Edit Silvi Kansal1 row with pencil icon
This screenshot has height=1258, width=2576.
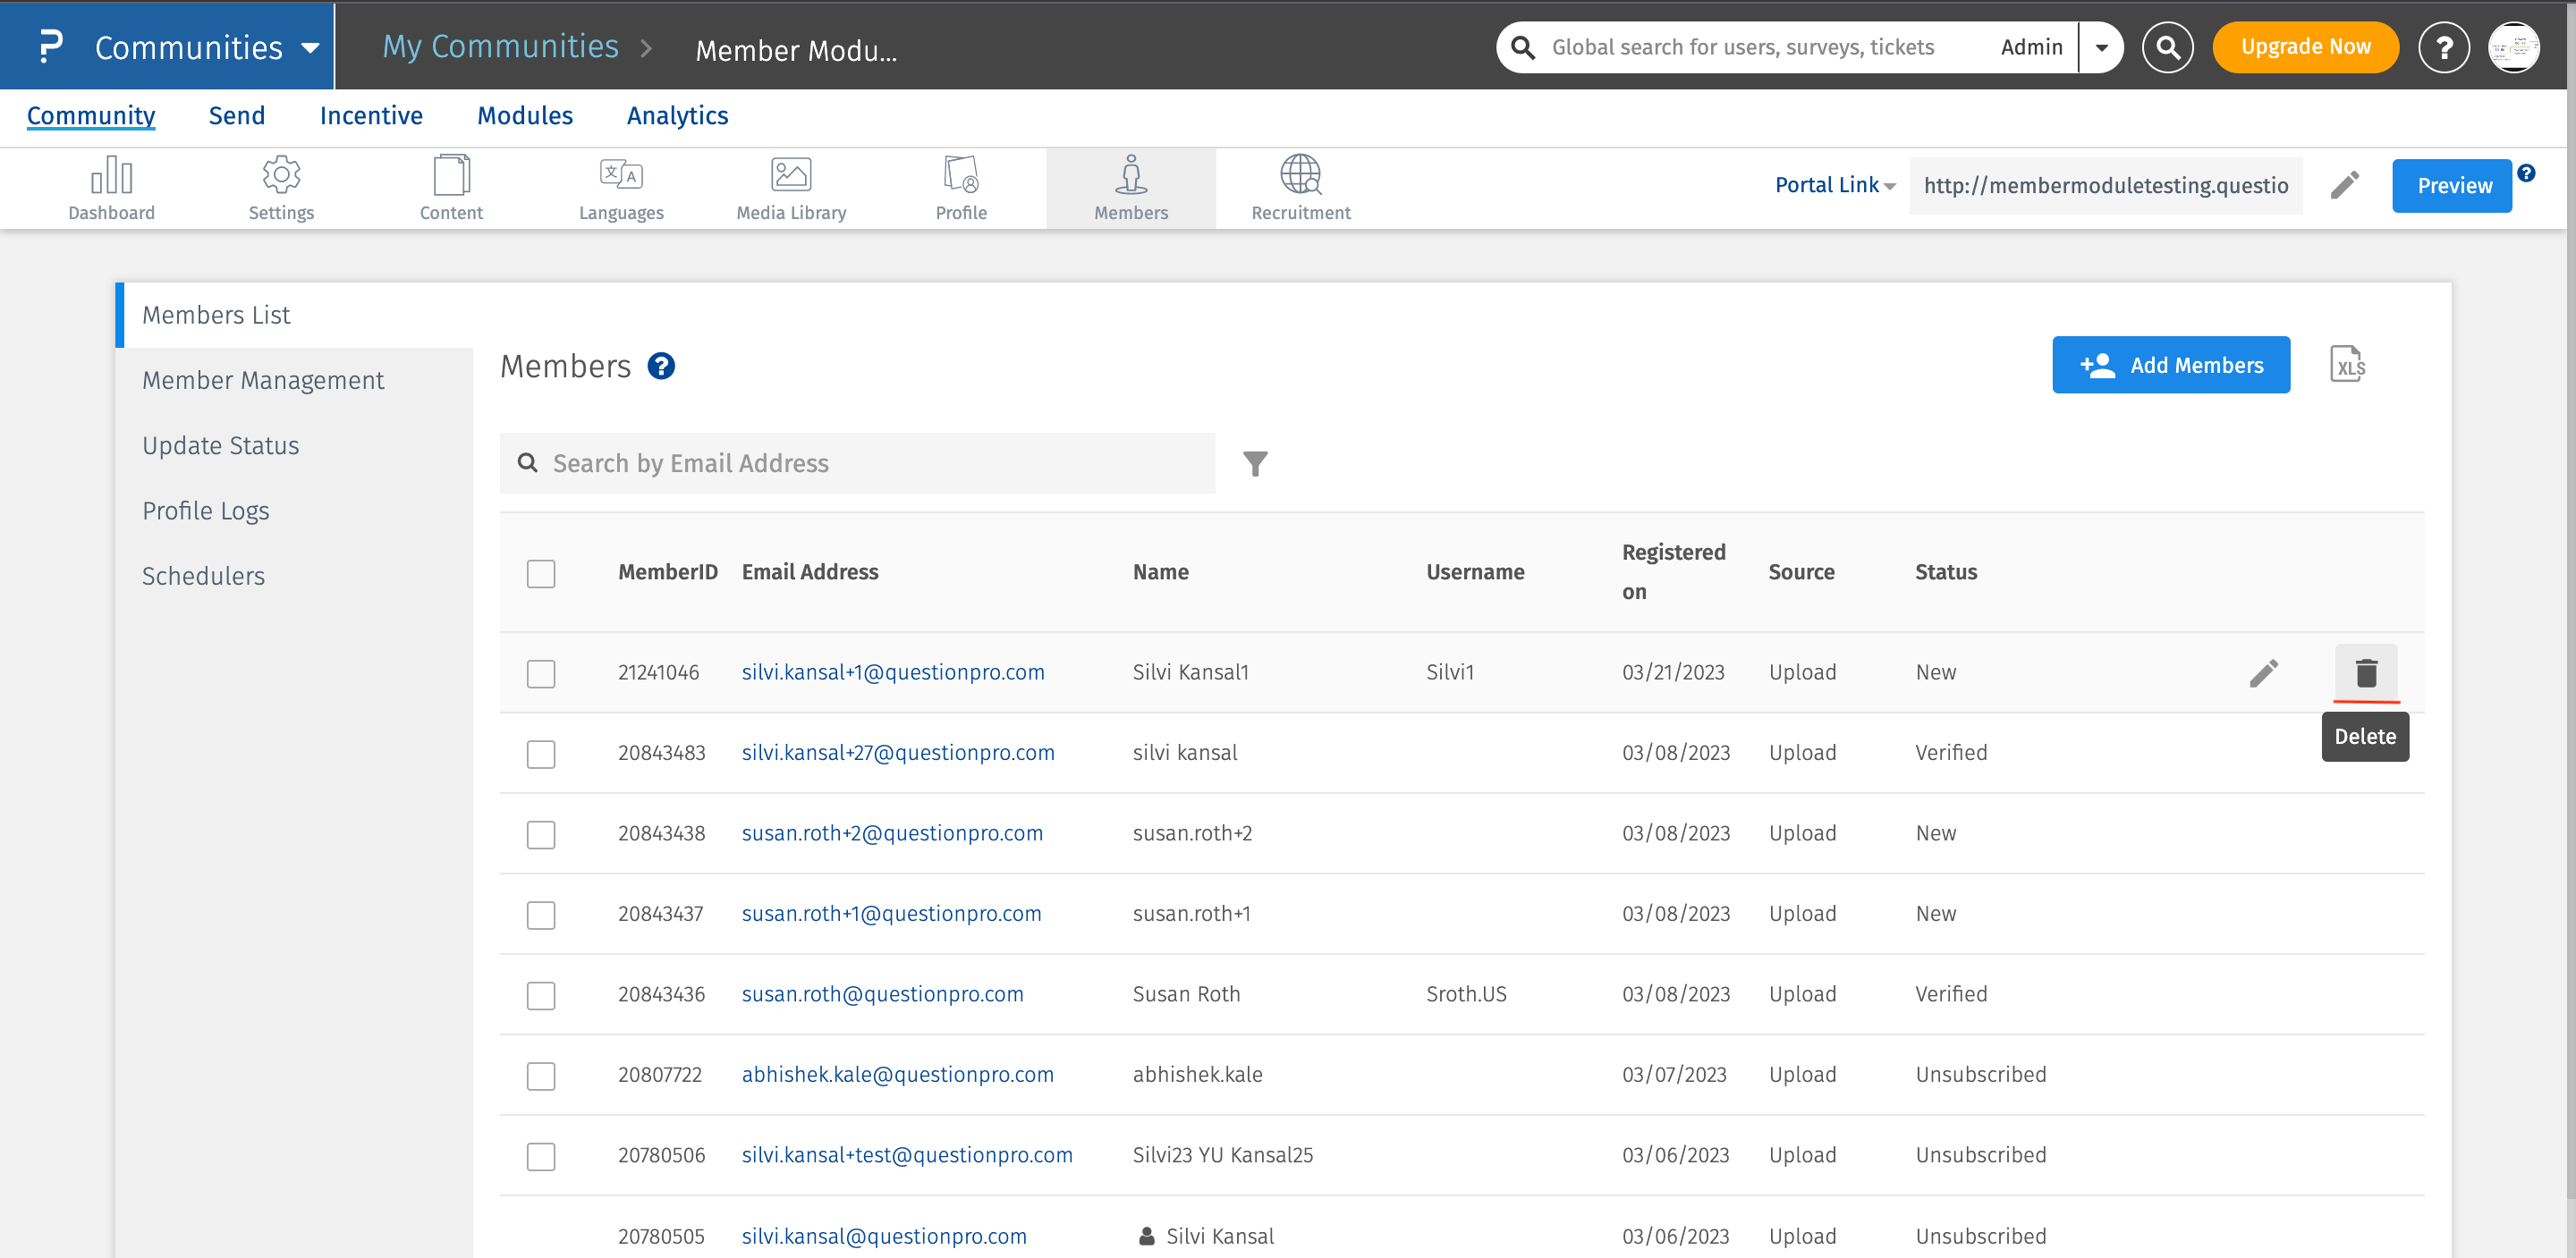click(x=2263, y=673)
